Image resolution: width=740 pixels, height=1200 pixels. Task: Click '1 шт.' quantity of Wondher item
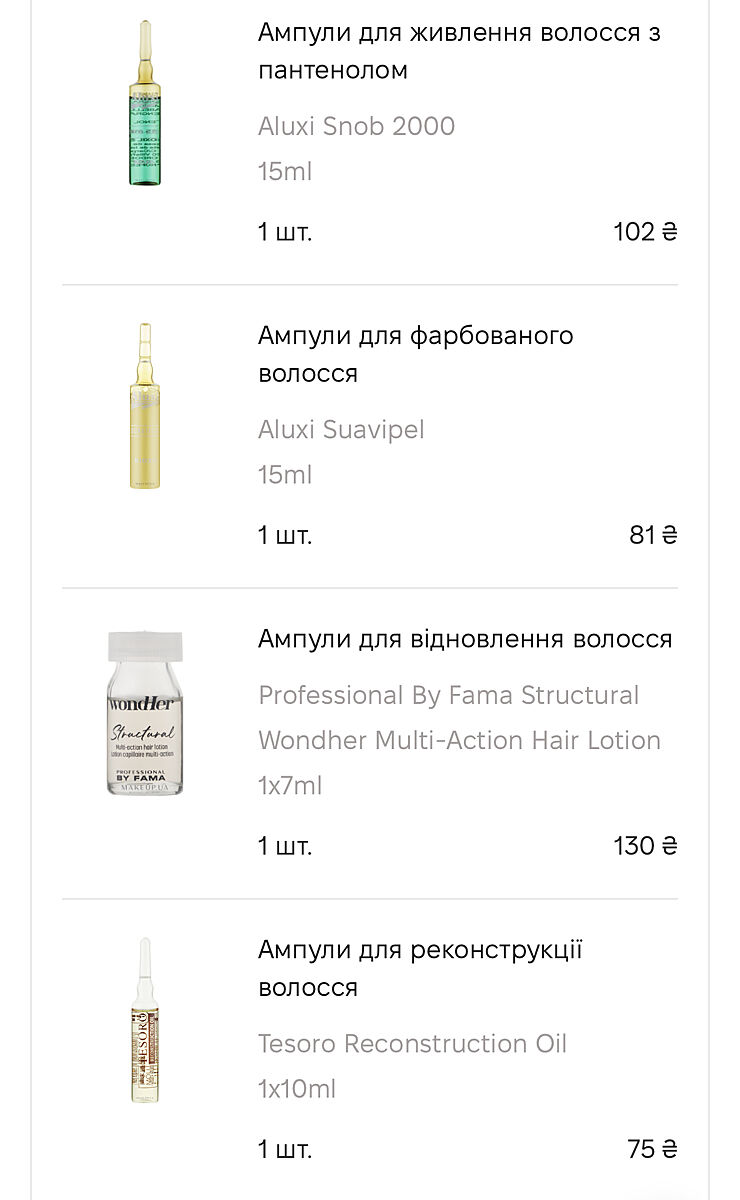[x=285, y=846]
